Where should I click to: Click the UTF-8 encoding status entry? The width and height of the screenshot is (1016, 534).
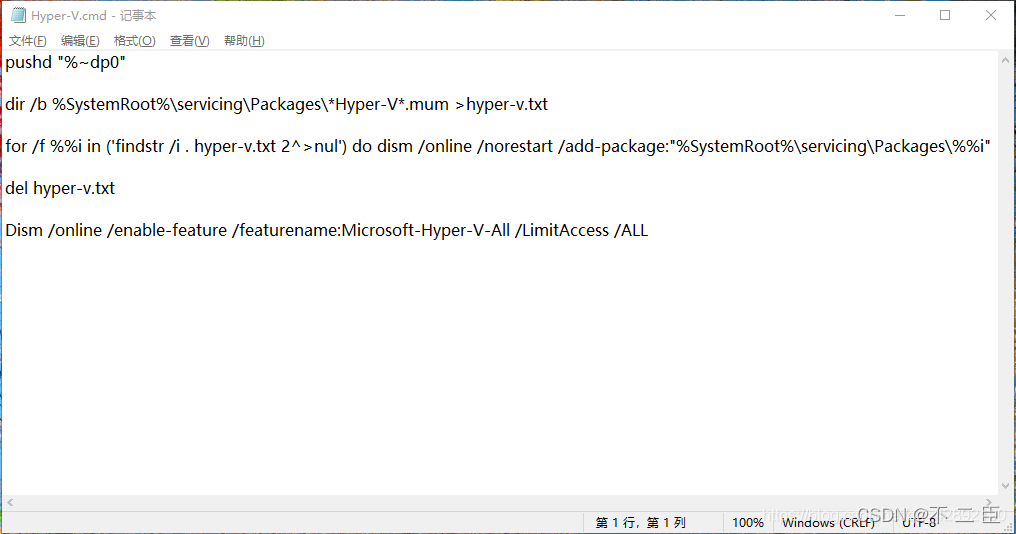[919, 522]
